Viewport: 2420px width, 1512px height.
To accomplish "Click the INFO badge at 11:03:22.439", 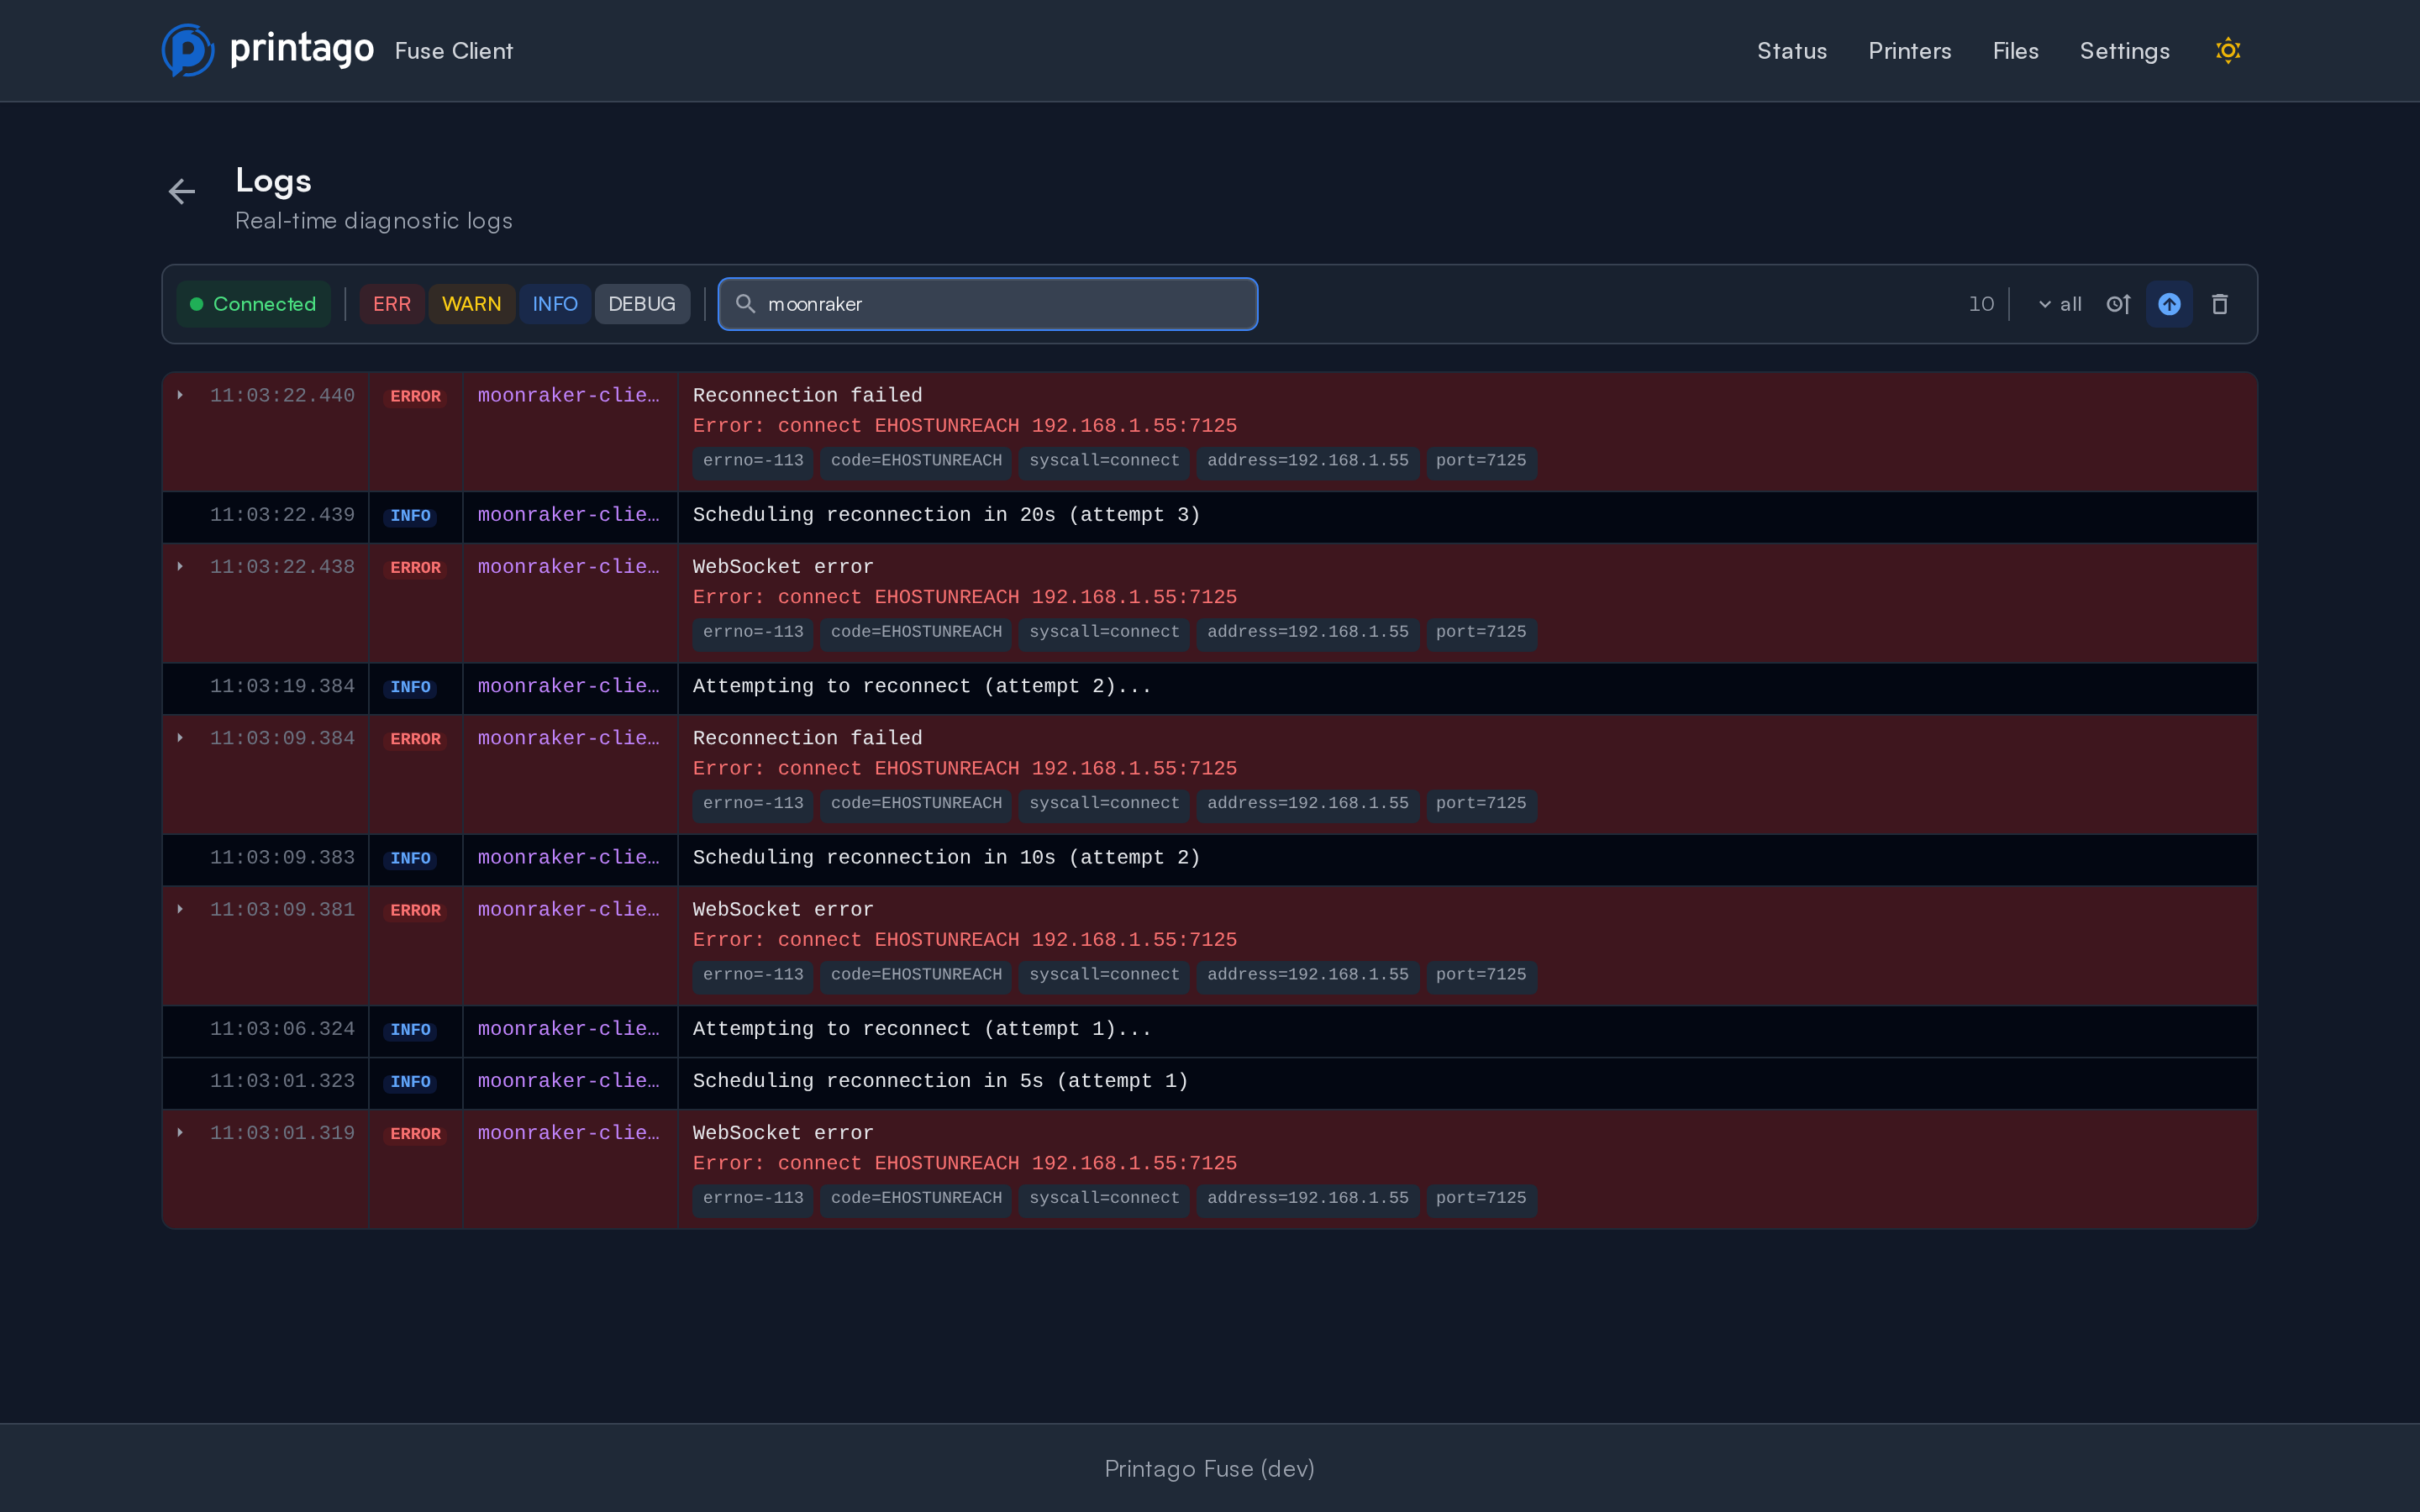I will click(x=410, y=516).
